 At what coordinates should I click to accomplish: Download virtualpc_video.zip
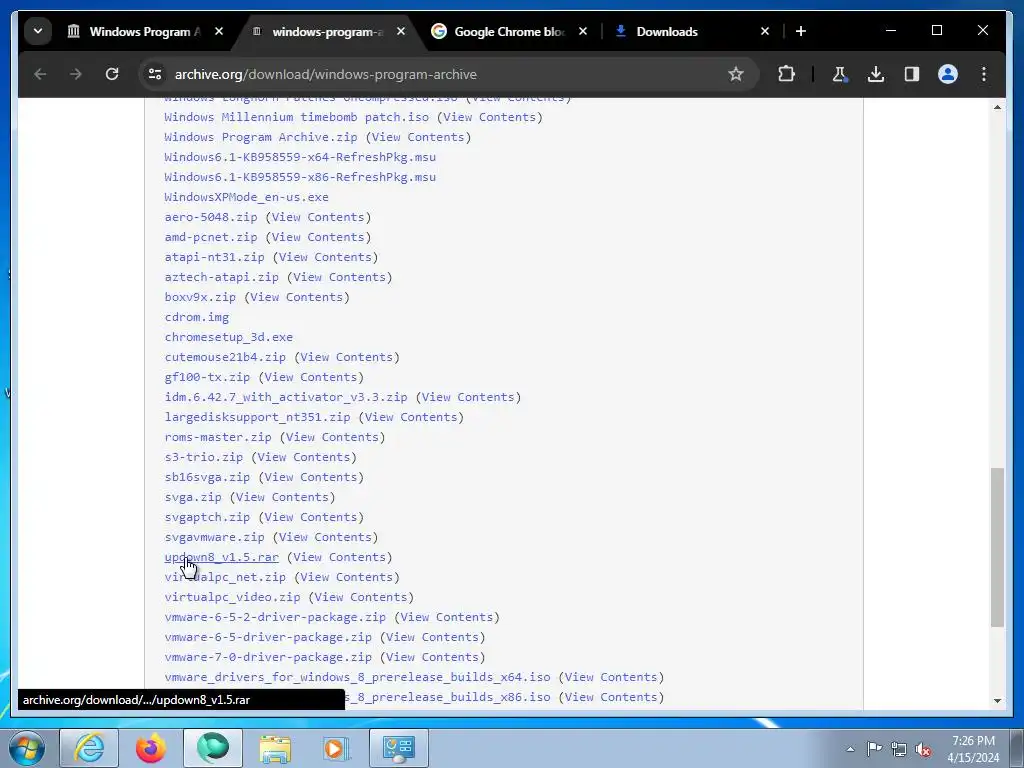pyautogui.click(x=232, y=598)
